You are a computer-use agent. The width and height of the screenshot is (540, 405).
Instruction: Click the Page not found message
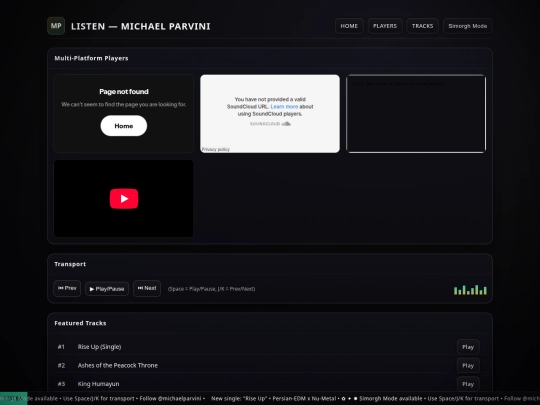(x=124, y=92)
